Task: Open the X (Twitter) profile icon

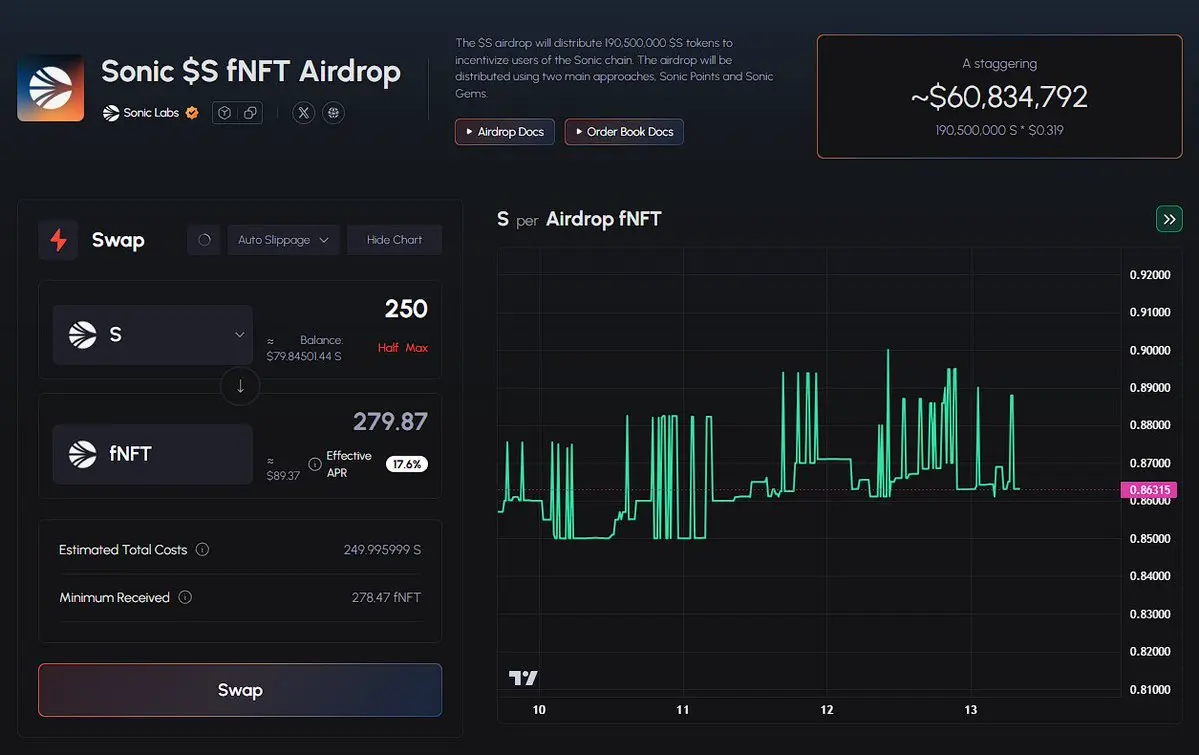Action: (x=304, y=112)
